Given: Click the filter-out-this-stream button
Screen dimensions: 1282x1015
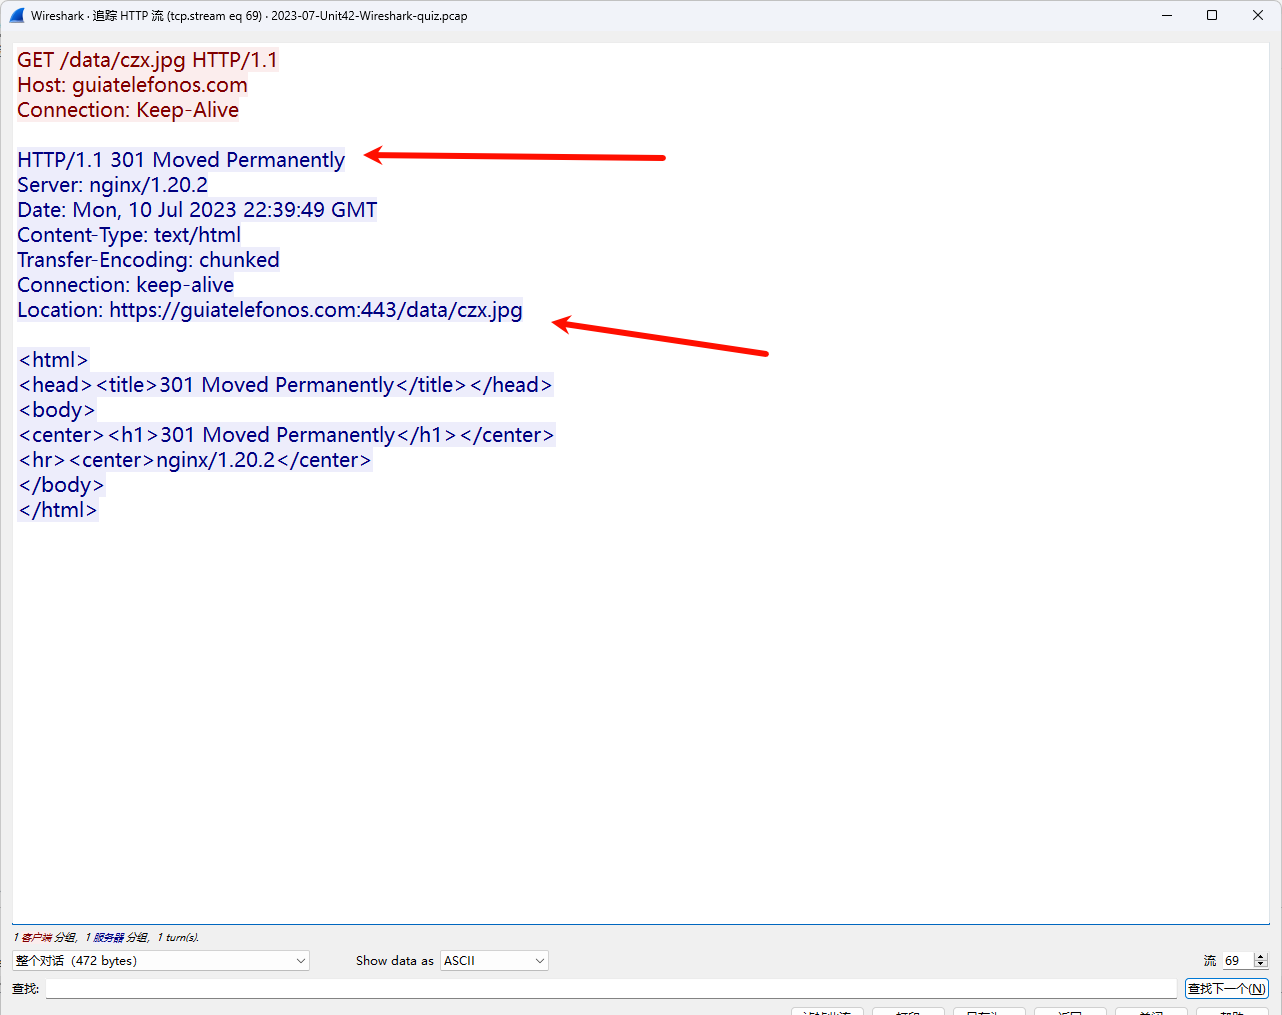Looking at the screenshot, I should point(827,1012).
